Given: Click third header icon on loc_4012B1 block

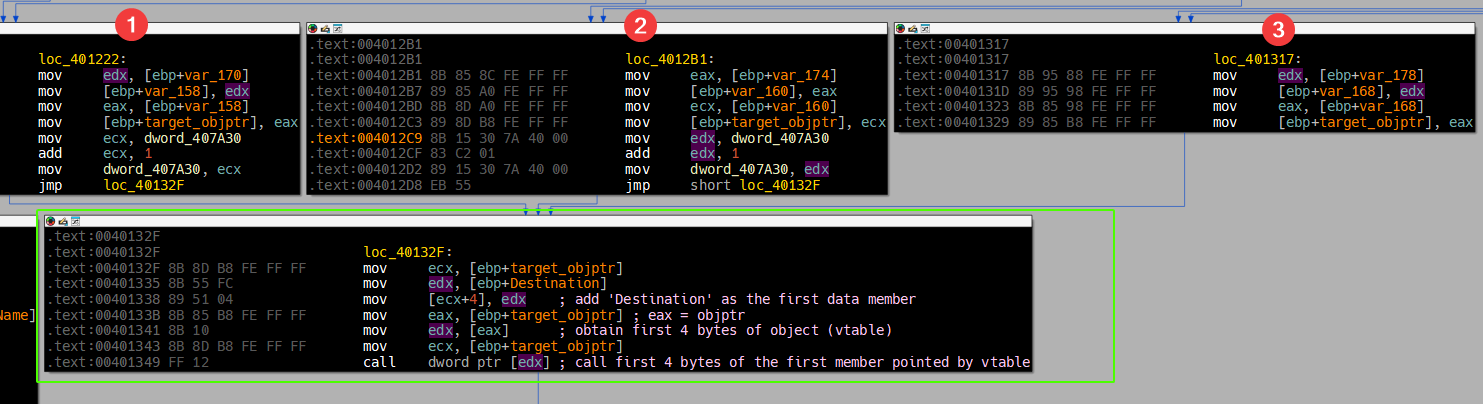Looking at the screenshot, I should pyautogui.click(x=338, y=29).
